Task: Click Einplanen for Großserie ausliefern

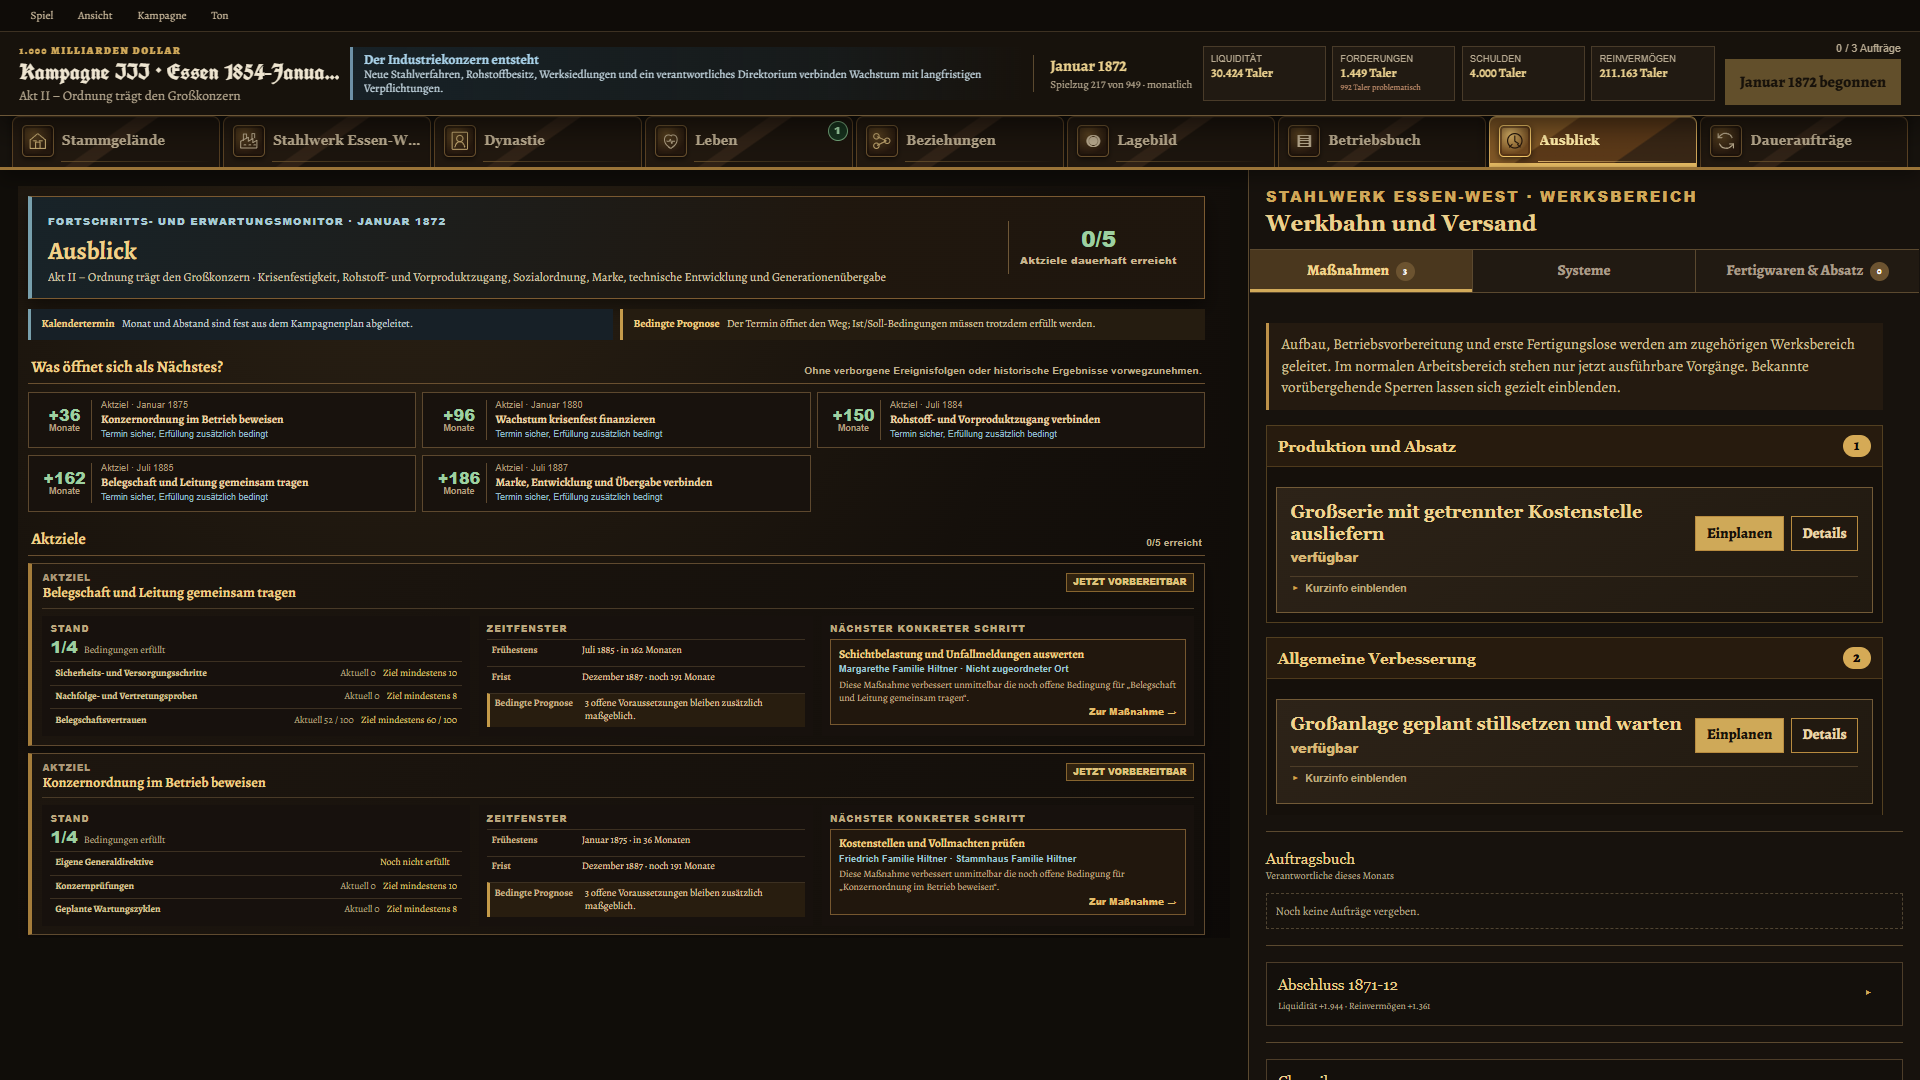Action: [1739, 533]
